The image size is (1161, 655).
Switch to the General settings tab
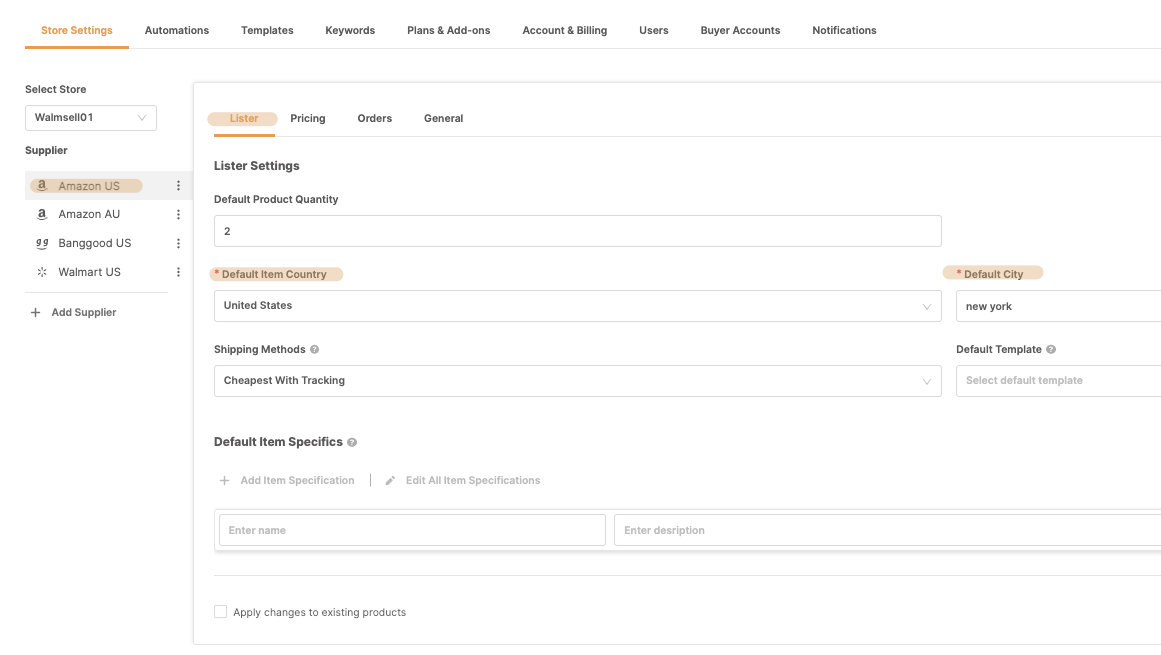point(444,118)
